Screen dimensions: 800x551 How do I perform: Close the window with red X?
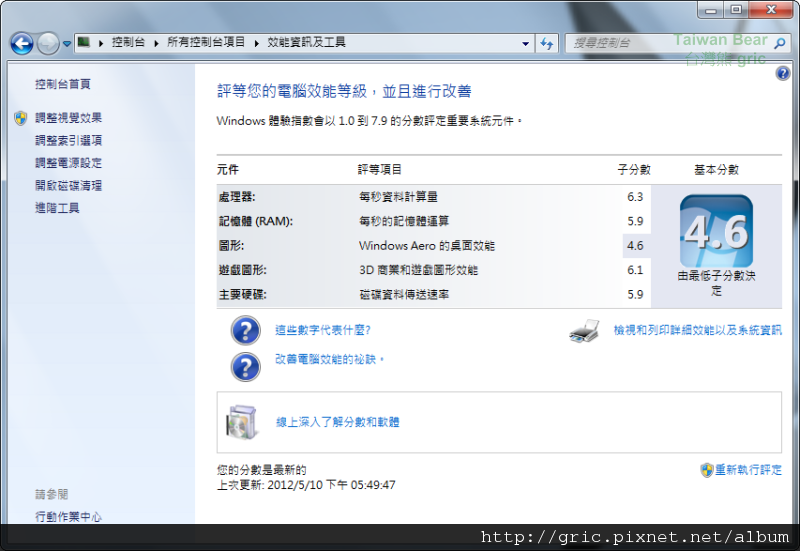[771, 10]
